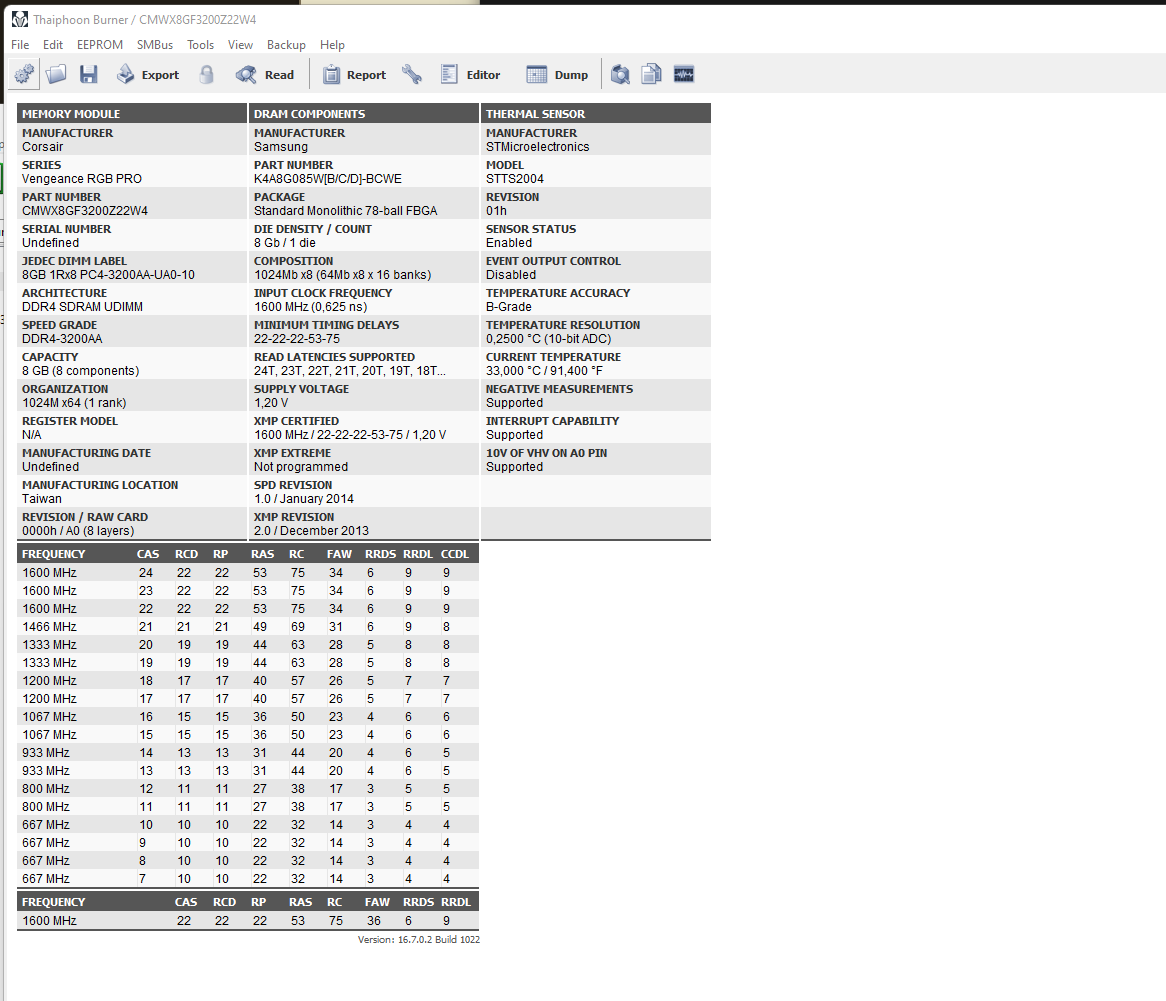Viewport: 1166px width, 1001px height.
Task: Click the magnifier search icon in toolbar
Action: click(620, 74)
